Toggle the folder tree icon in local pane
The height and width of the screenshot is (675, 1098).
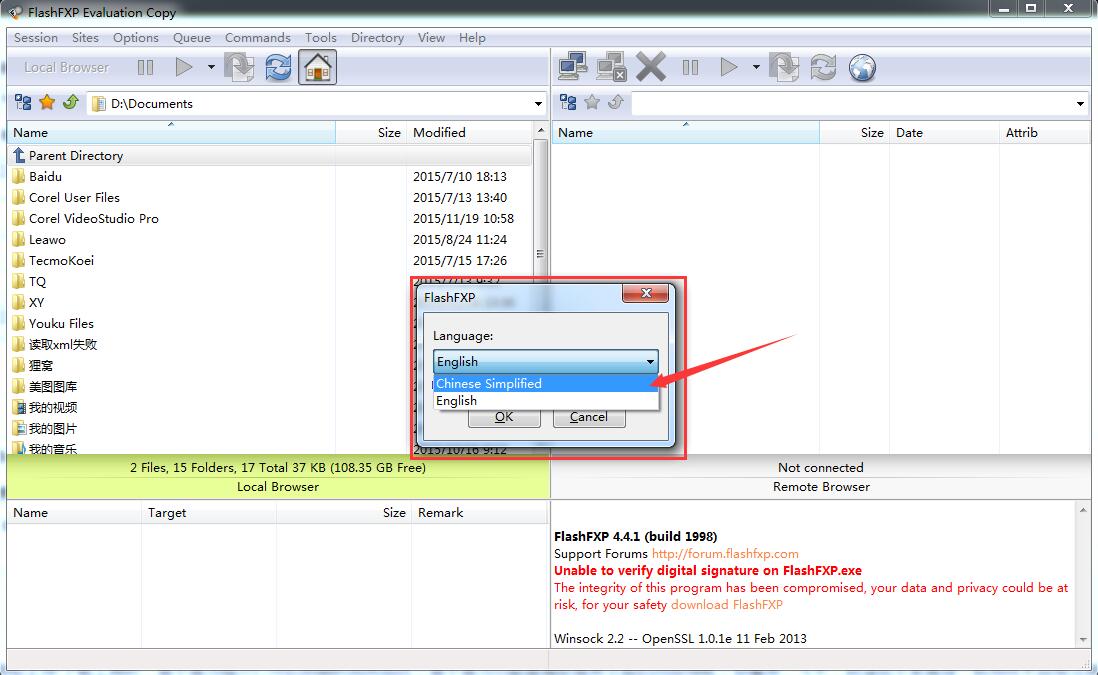(23, 102)
